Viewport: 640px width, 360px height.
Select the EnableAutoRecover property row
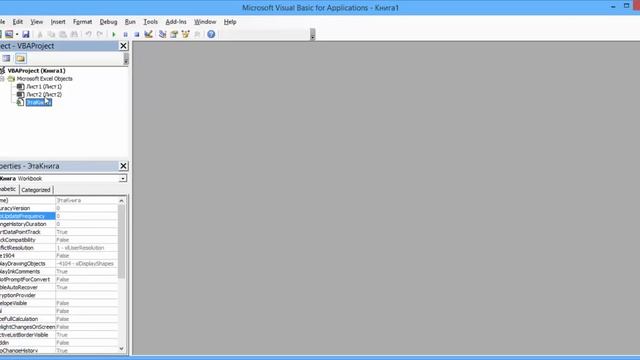[x=58, y=287]
